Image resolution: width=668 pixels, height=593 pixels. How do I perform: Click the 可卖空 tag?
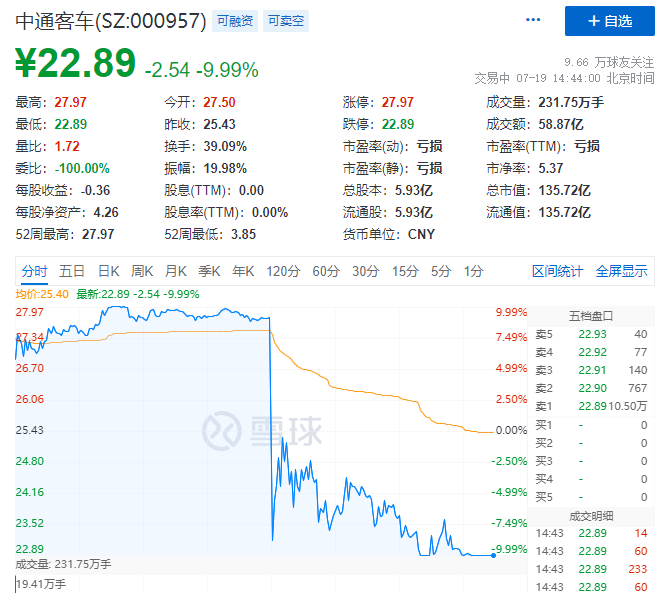point(286,20)
